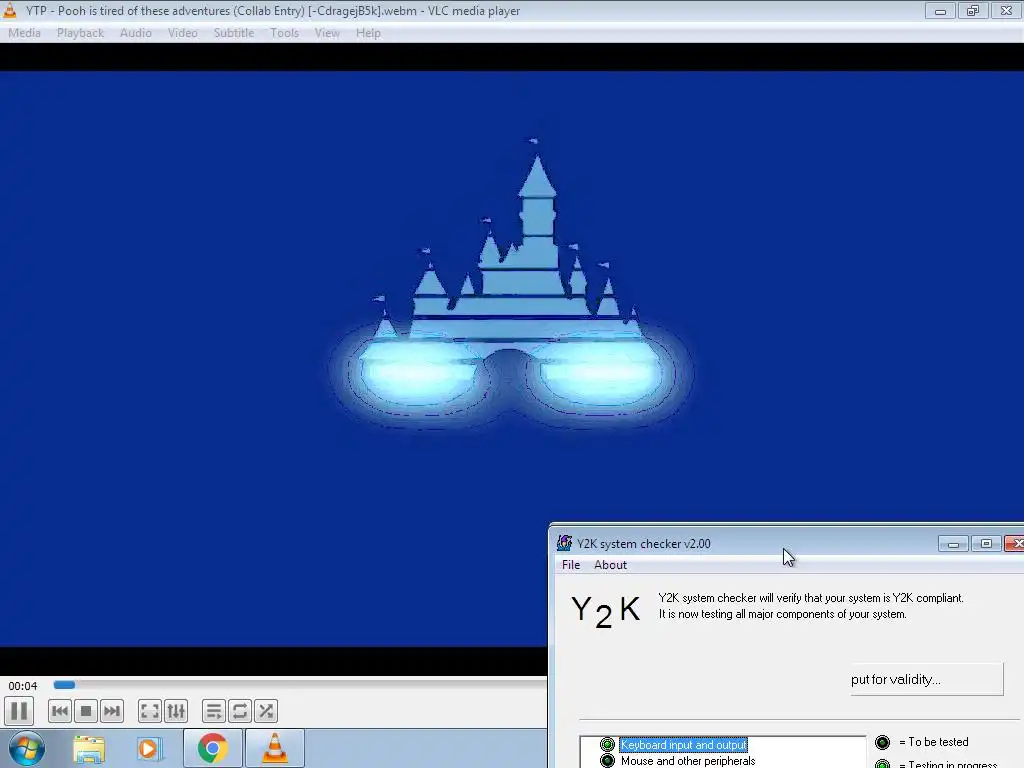Image resolution: width=1024 pixels, height=768 pixels.
Task: Jump to previous media in VLC
Action: tap(59, 711)
